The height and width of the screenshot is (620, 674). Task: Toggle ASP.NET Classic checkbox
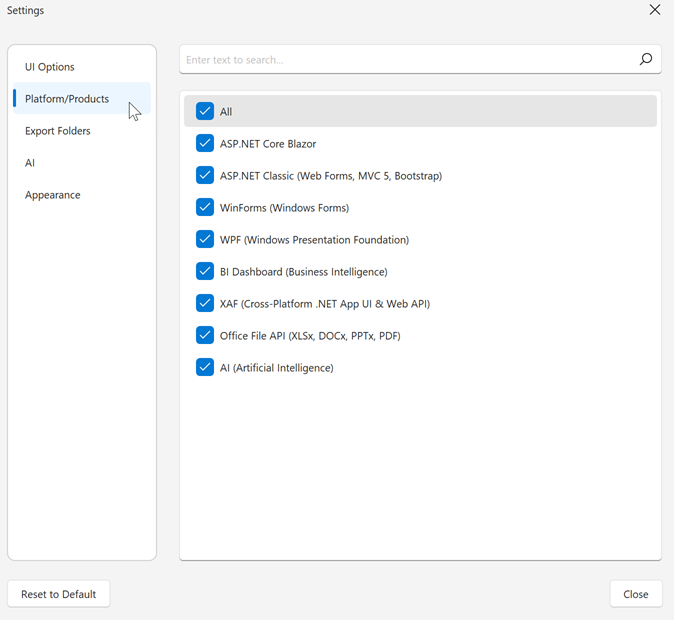(205, 175)
